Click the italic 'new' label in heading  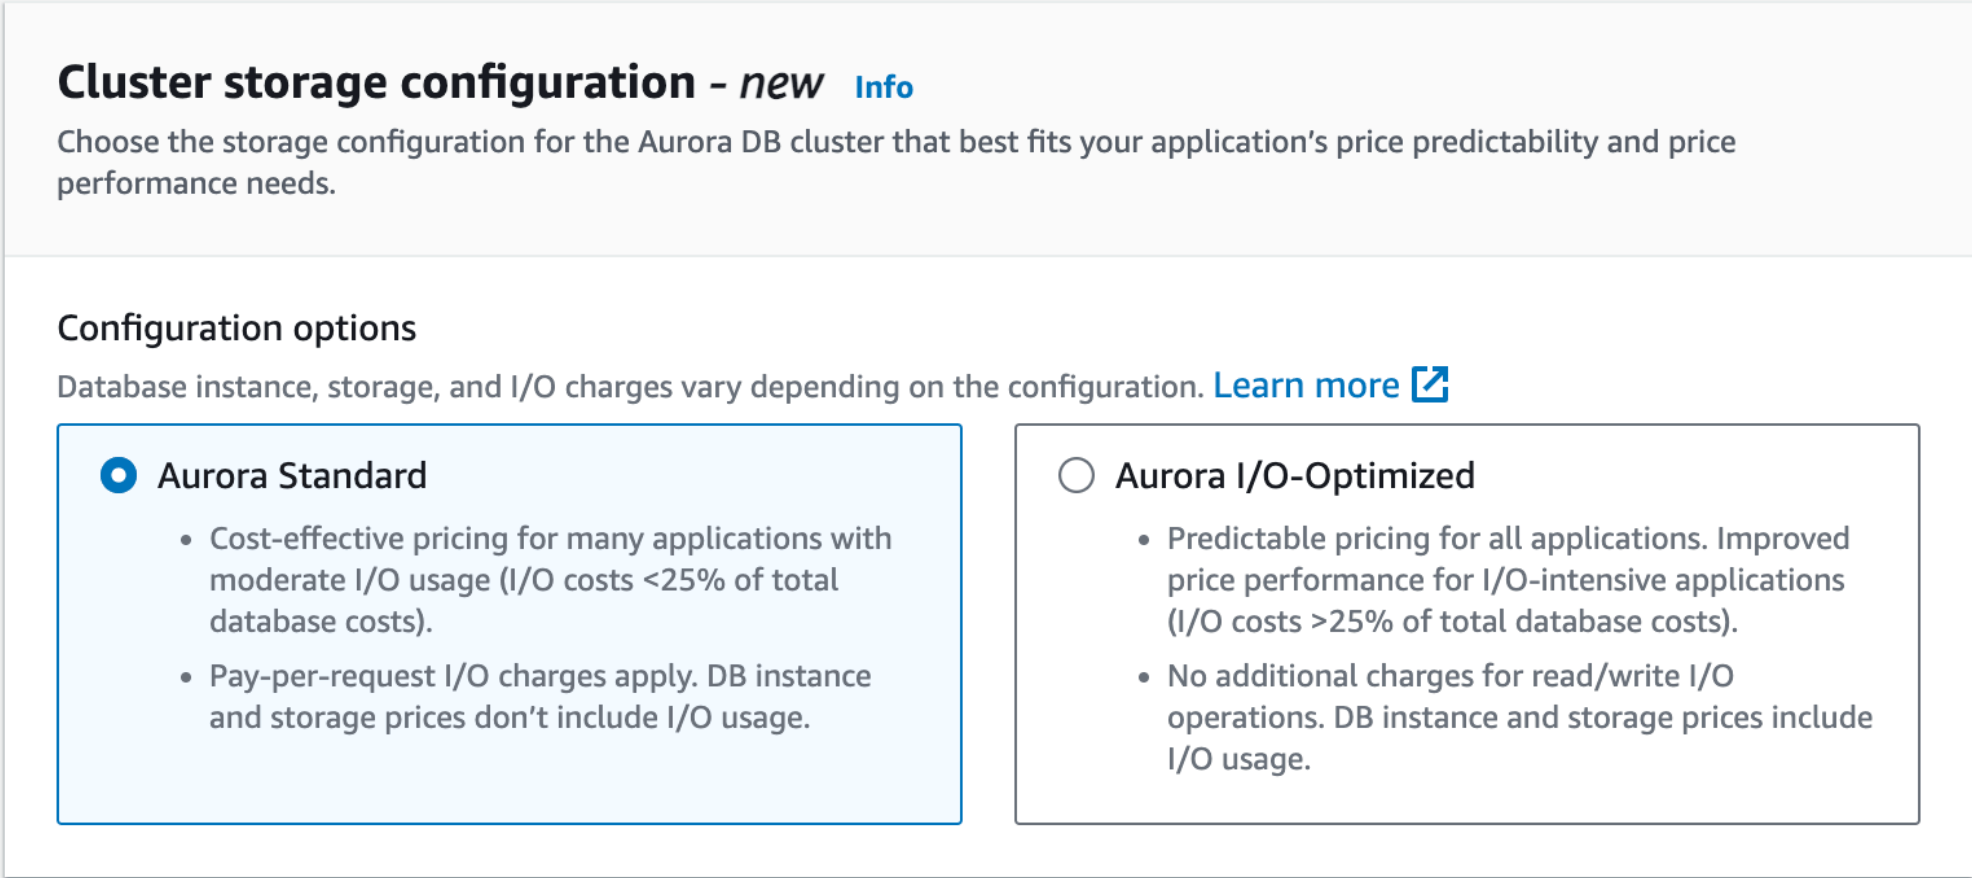pos(781,83)
